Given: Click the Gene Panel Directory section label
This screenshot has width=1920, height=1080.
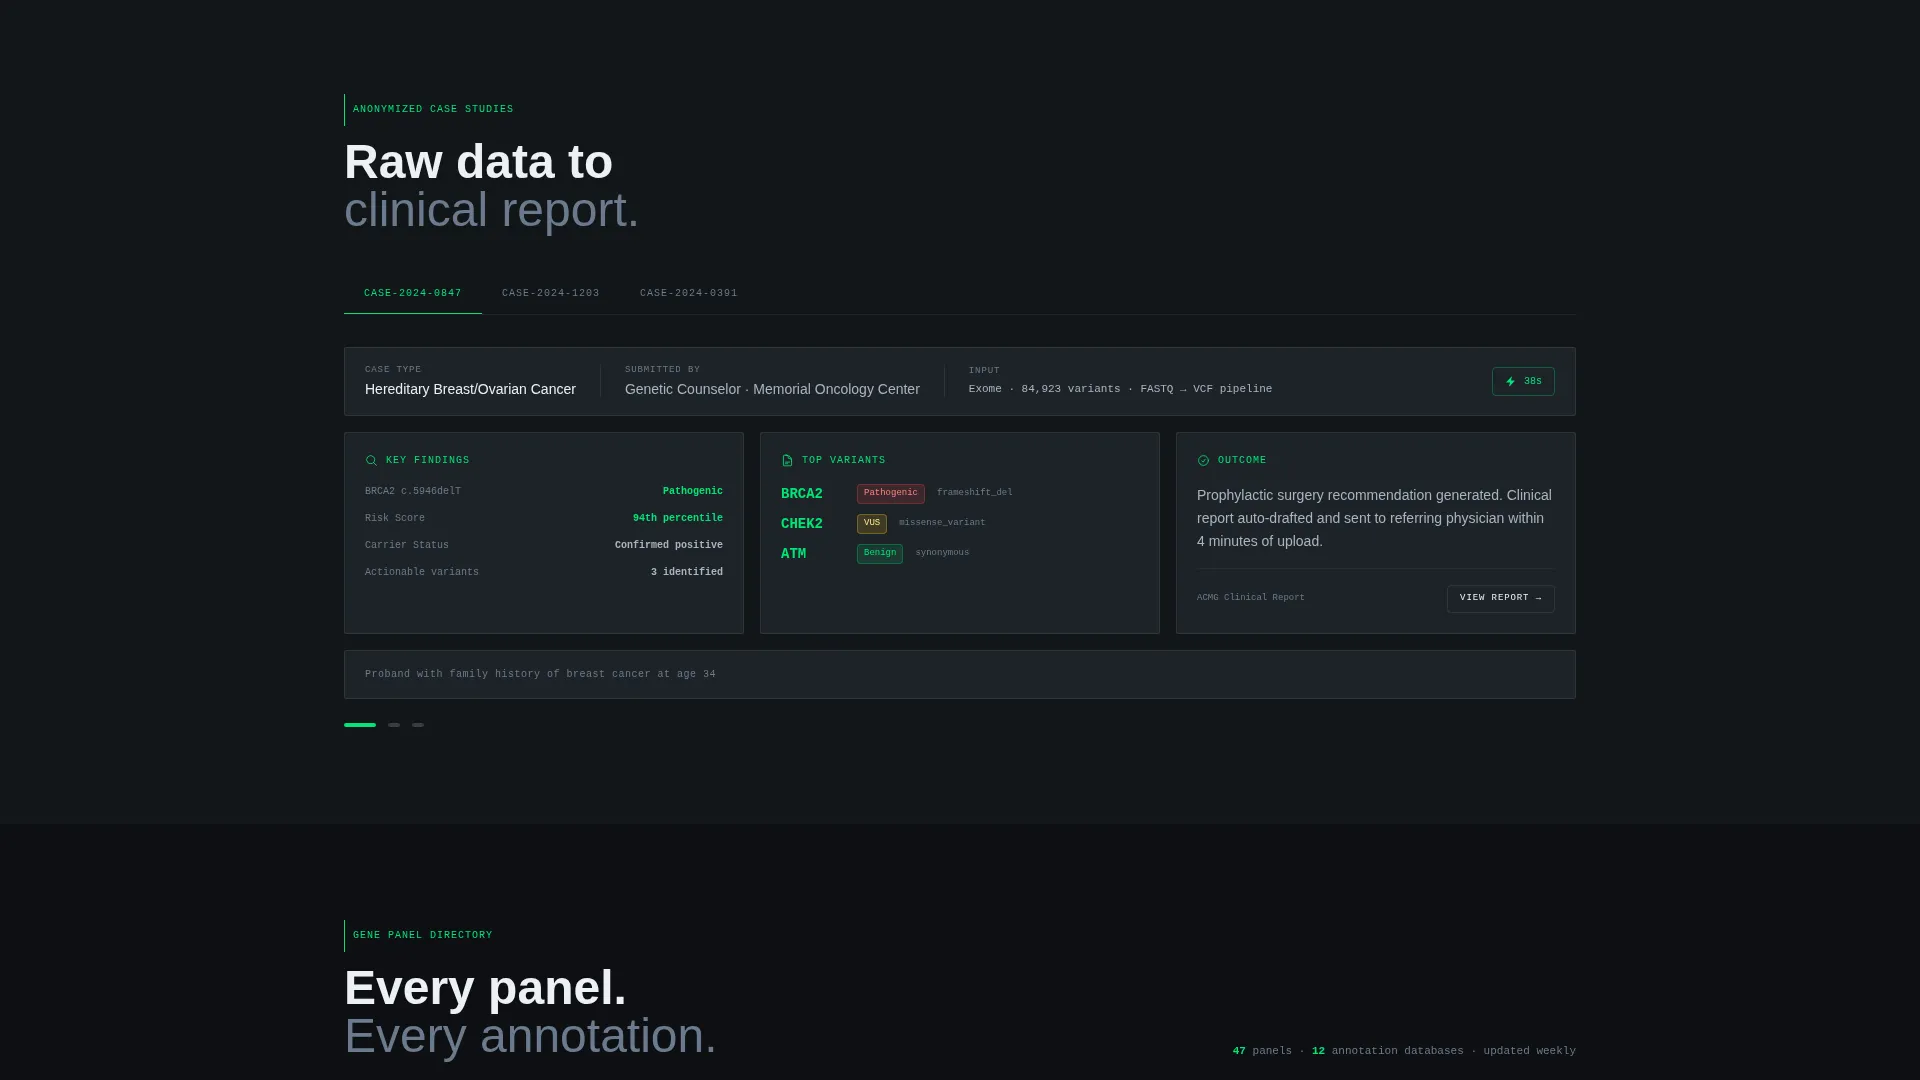Looking at the screenshot, I should tap(422, 935).
